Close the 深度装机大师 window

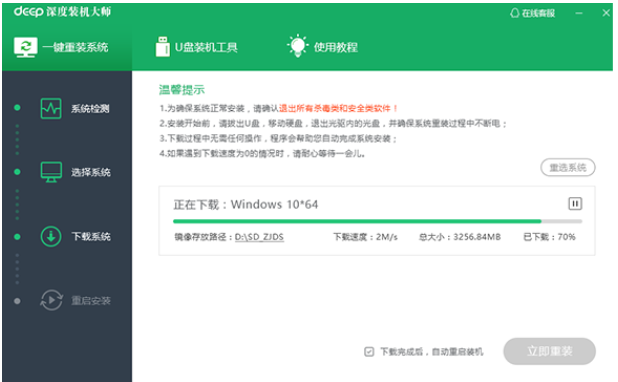tap(606, 13)
